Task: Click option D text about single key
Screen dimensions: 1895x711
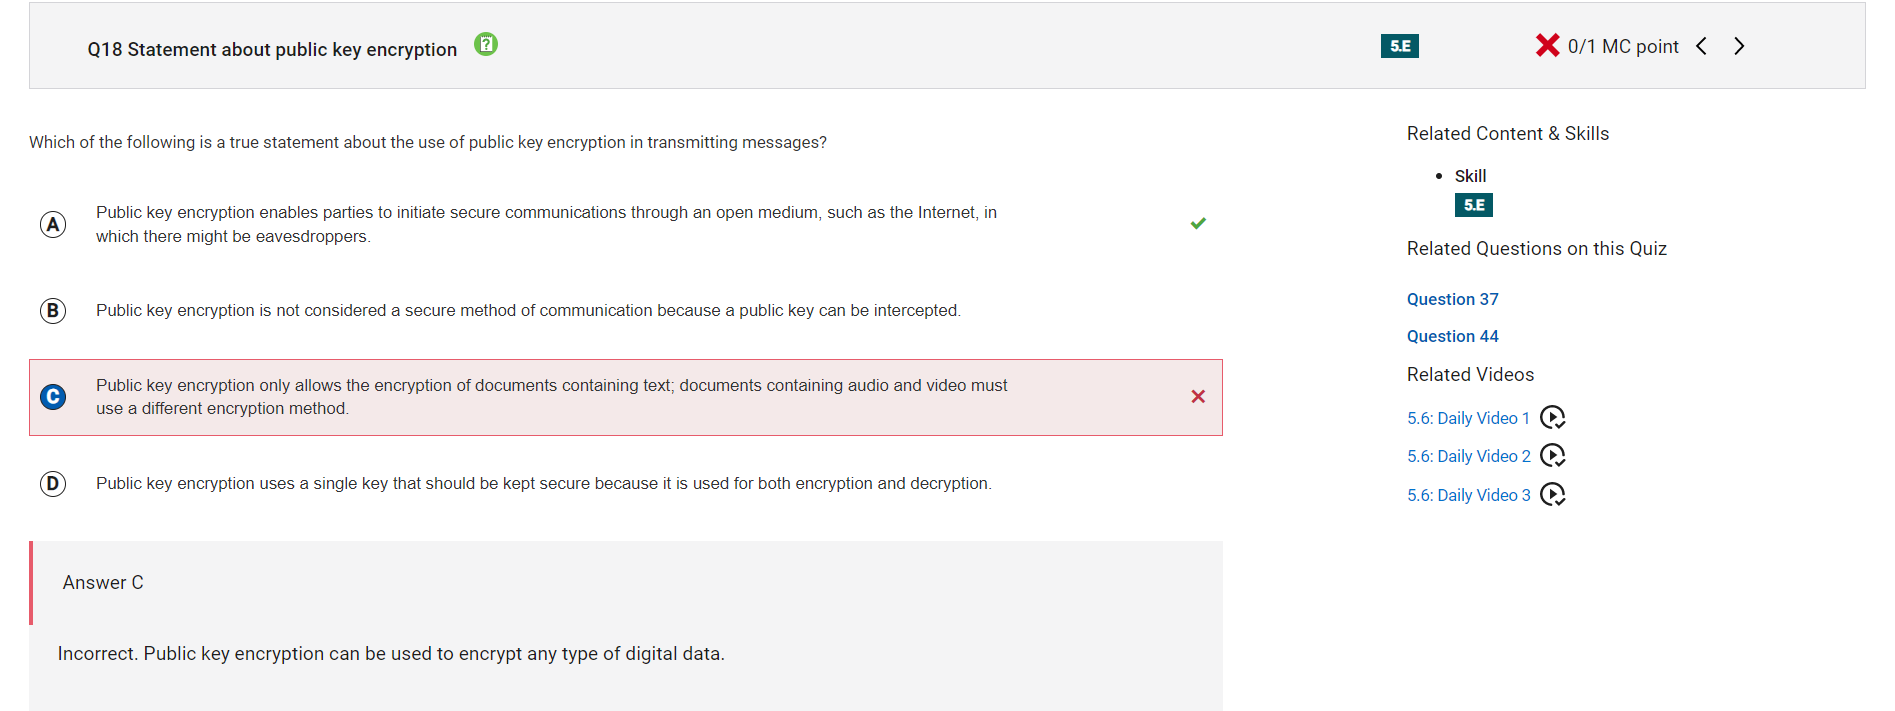Action: 544,484
